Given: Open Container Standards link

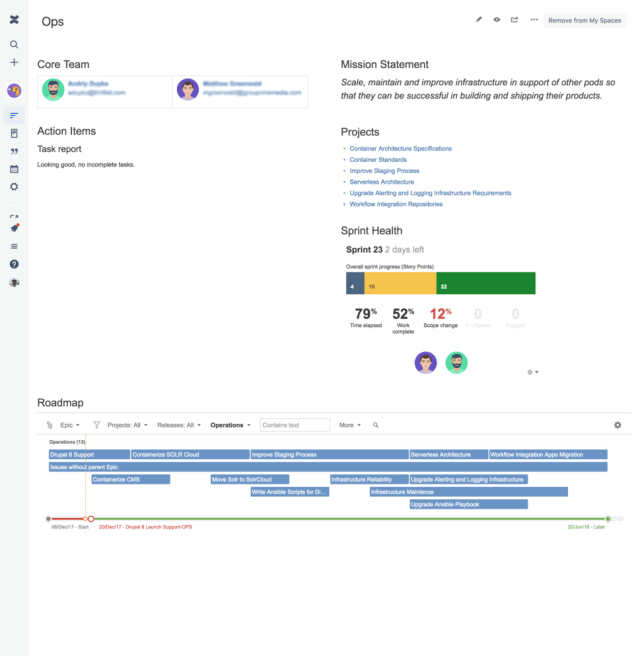Looking at the screenshot, I should (378, 160).
